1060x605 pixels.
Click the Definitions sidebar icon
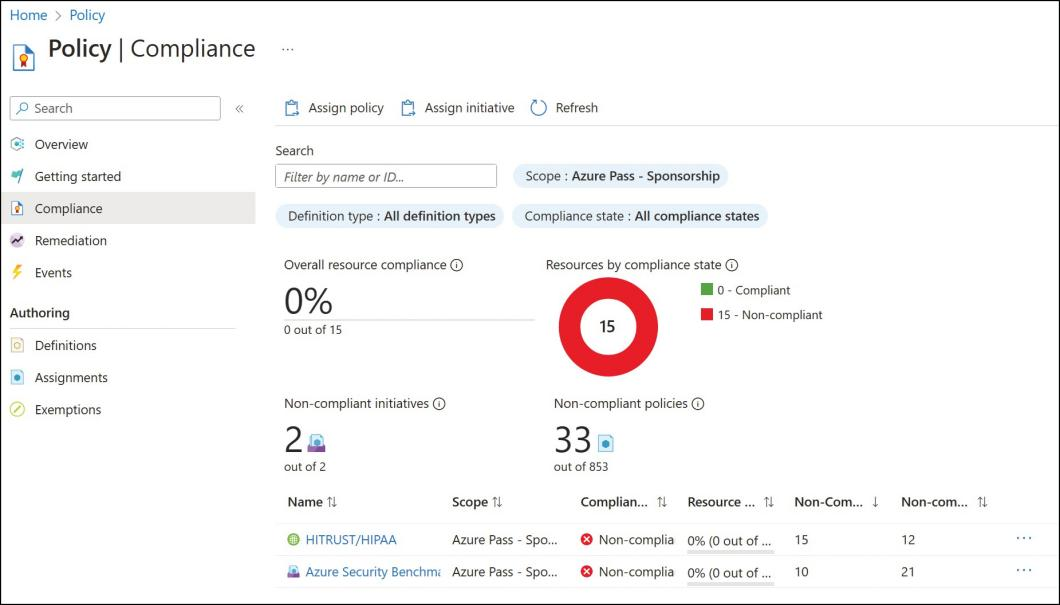(18, 345)
